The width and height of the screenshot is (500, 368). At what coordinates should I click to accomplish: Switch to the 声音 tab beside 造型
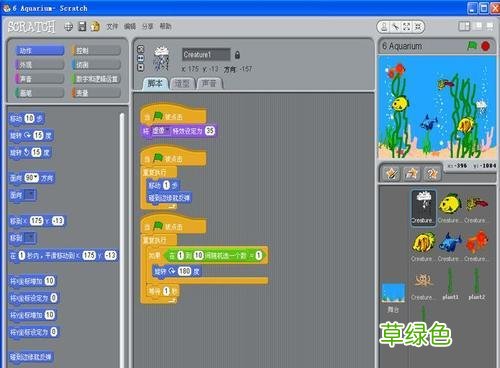pos(209,84)
